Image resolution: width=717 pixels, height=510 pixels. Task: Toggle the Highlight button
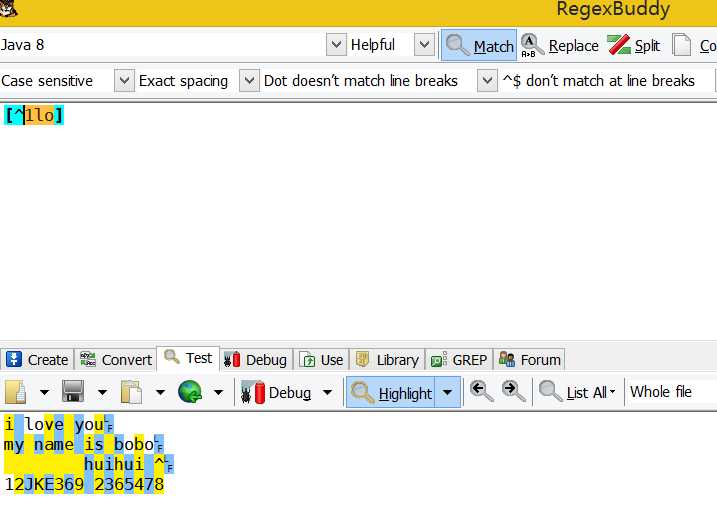[391, 392]
